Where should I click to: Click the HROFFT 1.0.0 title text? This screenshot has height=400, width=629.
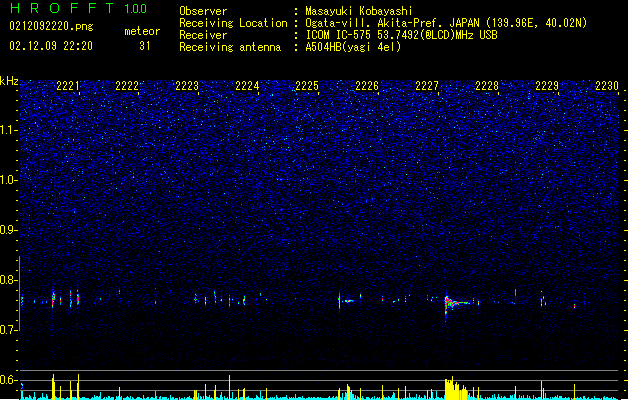click(x=78, y=8)
